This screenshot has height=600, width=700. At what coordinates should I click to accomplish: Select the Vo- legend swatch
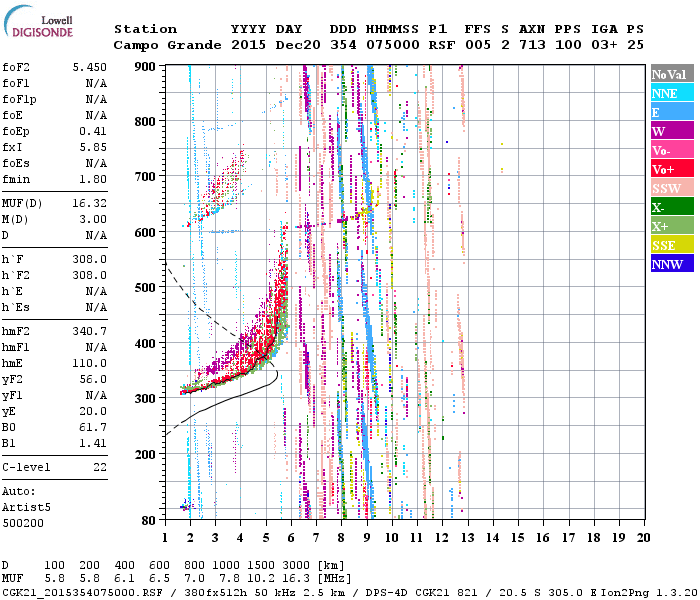[672, 150]
